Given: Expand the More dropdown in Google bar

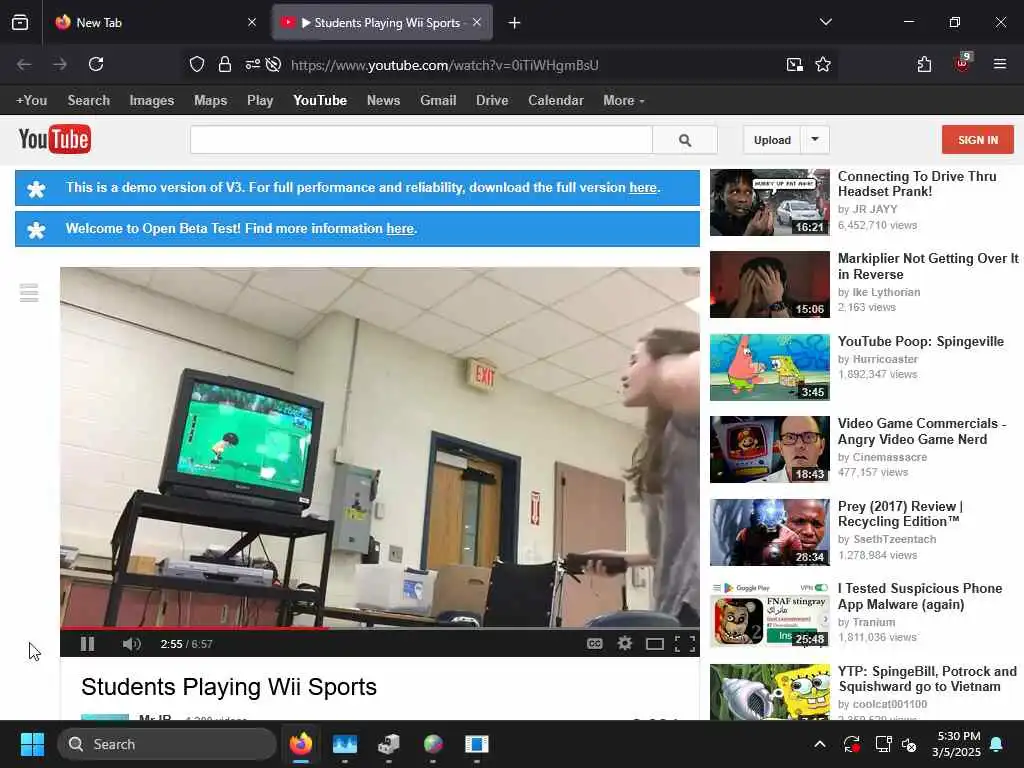Looking at the screenshot, I should pyautogui.click(x=624, y=101).
